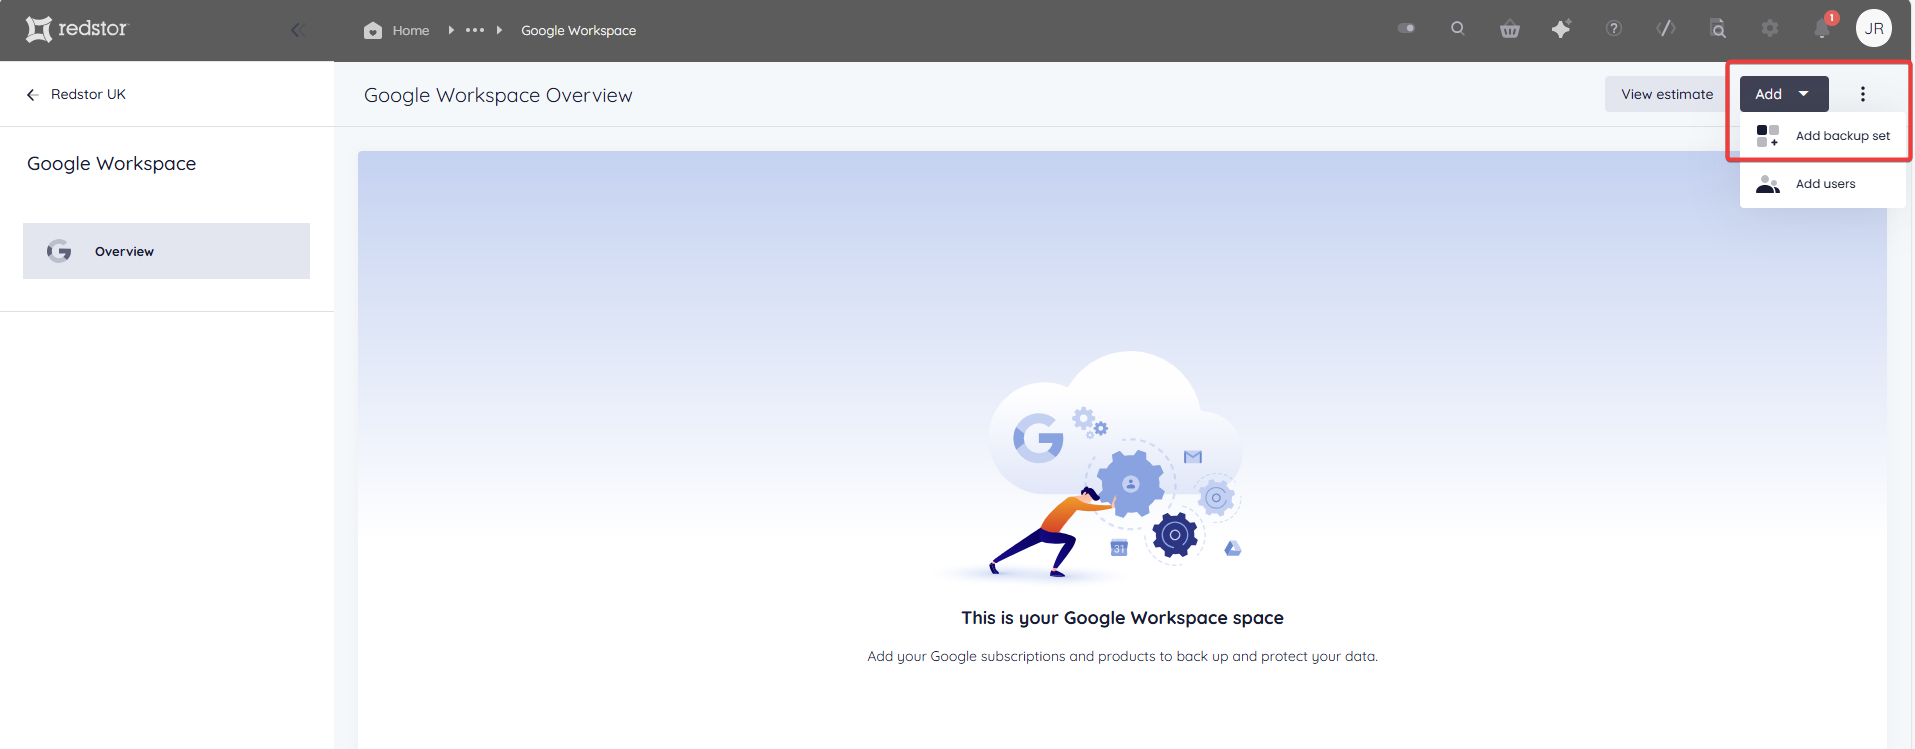Click the Redstor logo

[77, 29]
